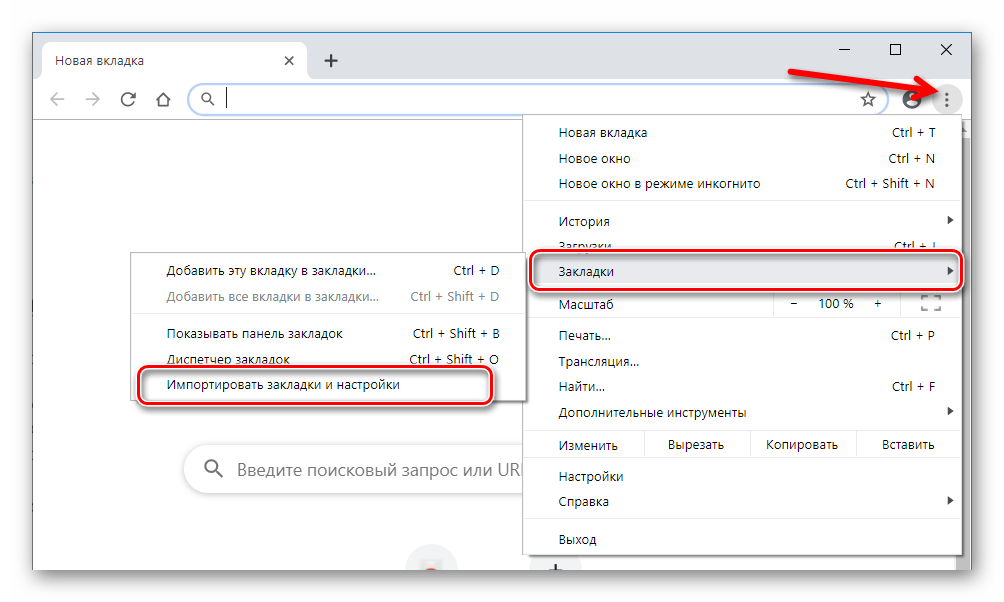Click 'Выход' to quit Chrome
This screenshot has width=1004, height=602.
(x=578, y=538)
